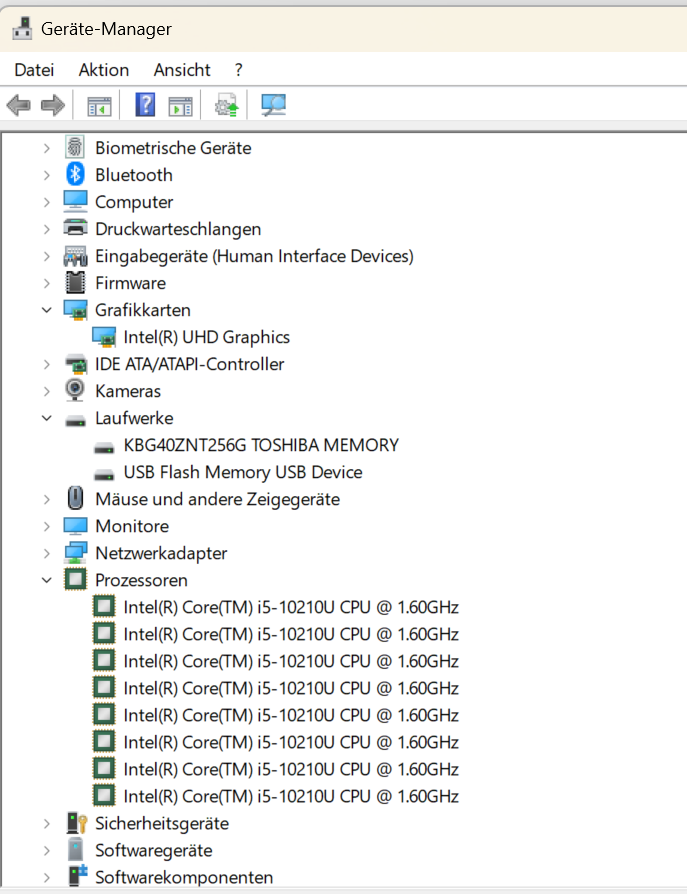Select the Druckwarteschlangen label
The height and width of the screenshot is (894, 687).
pos(178,229)
